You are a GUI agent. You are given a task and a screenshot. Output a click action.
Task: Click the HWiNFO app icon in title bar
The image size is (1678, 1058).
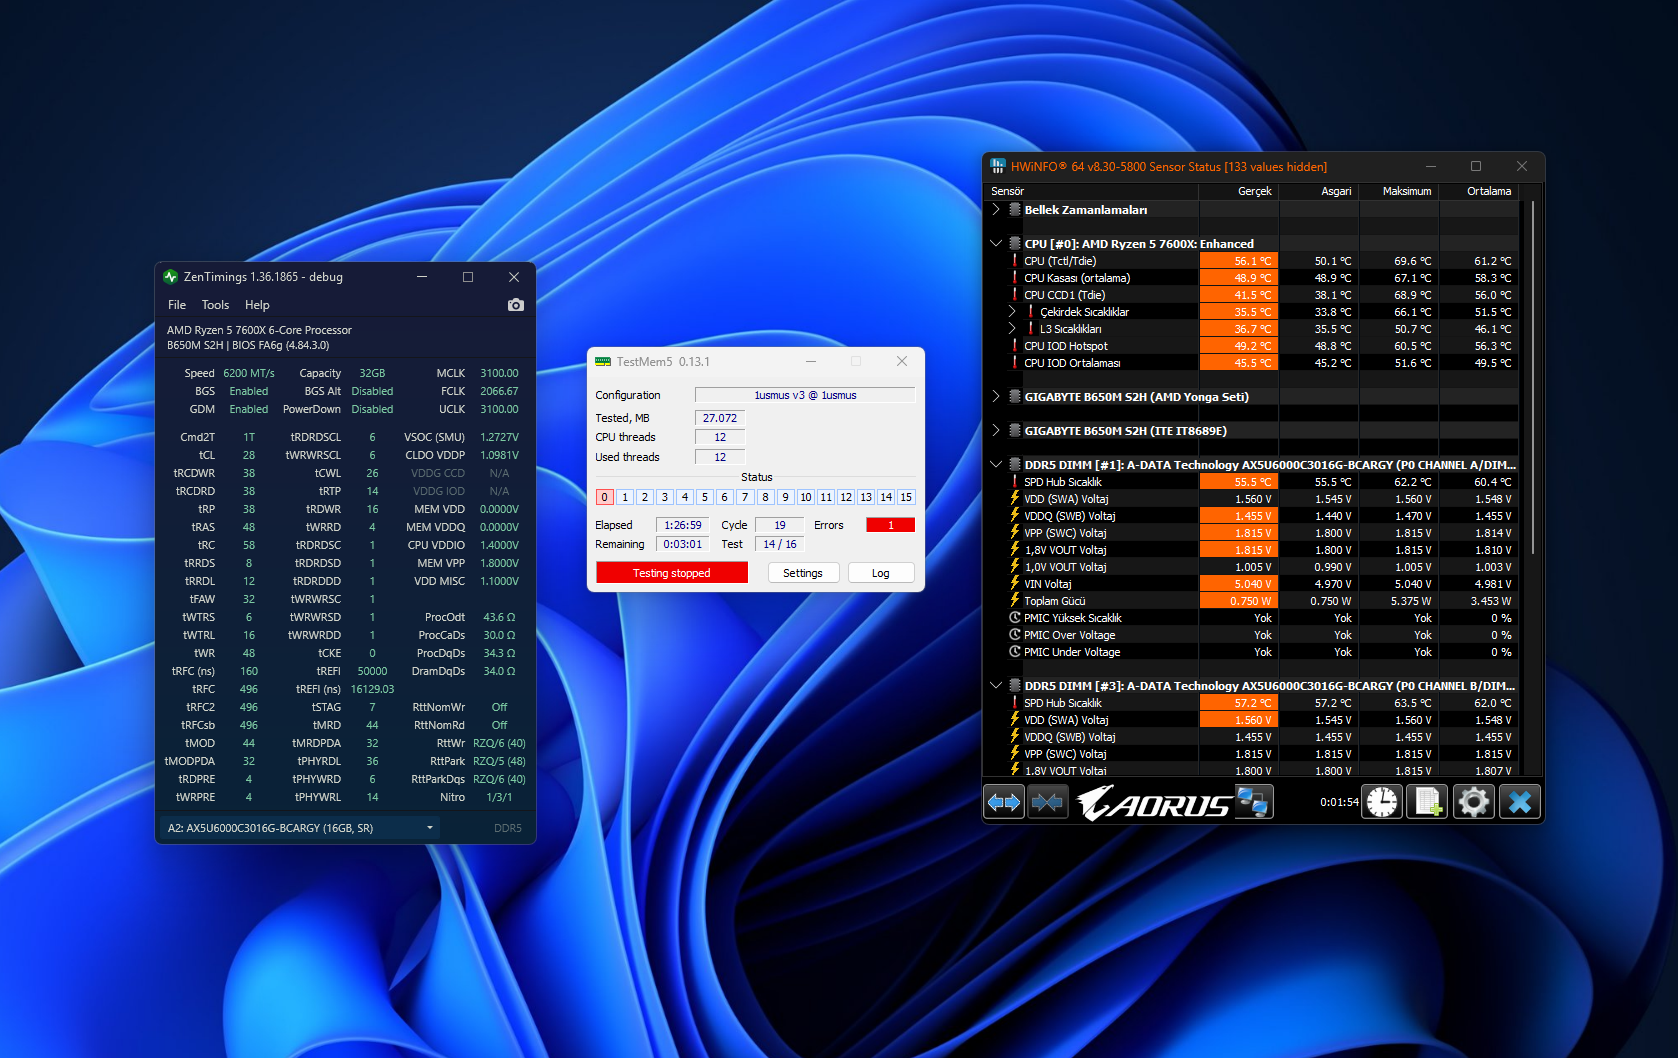[x=998, y=167]
